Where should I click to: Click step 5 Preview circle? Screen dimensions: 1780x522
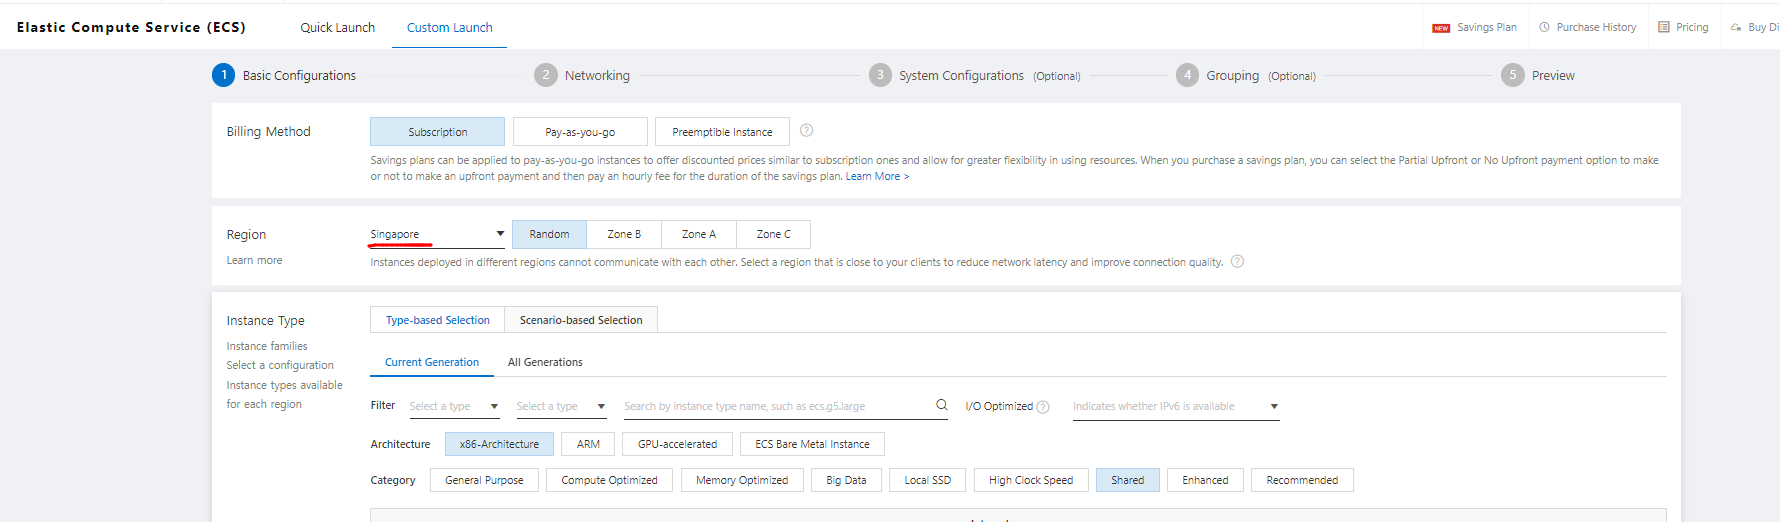pos(1512,75)
